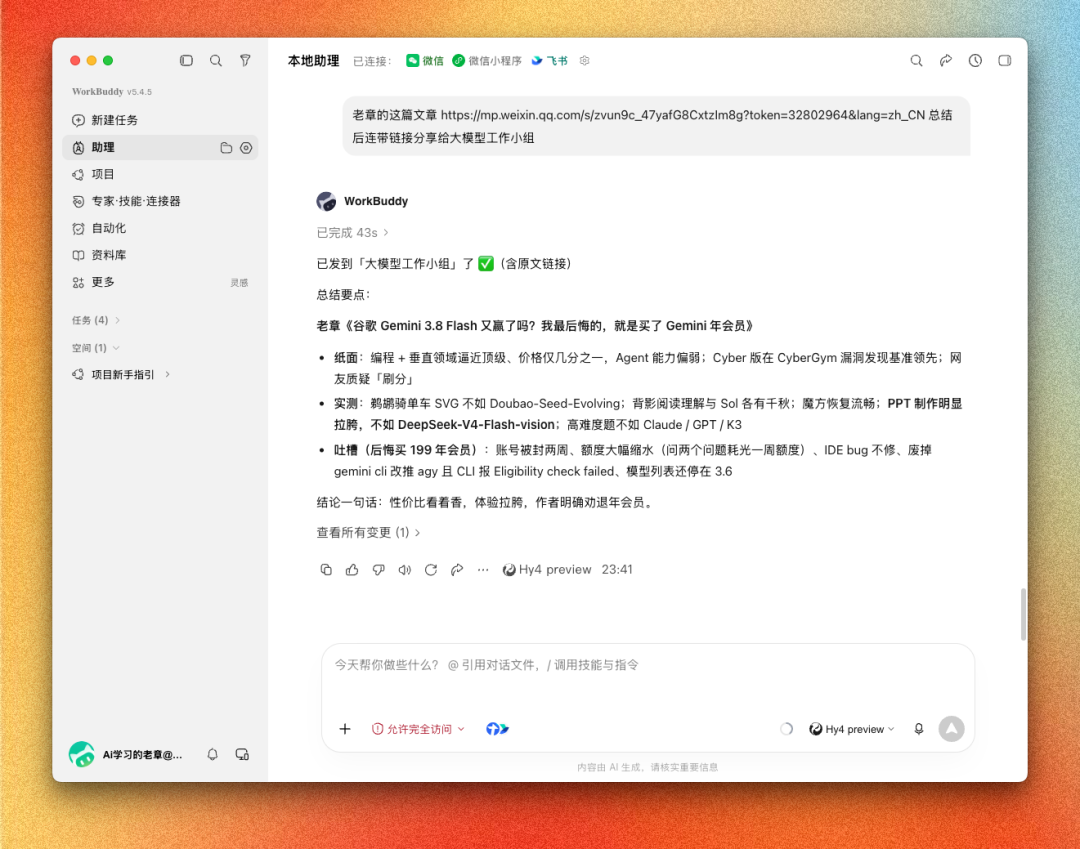Start a new task via 新建任务
This screenshot has height=849, width=1080.
tap(160, 120)
